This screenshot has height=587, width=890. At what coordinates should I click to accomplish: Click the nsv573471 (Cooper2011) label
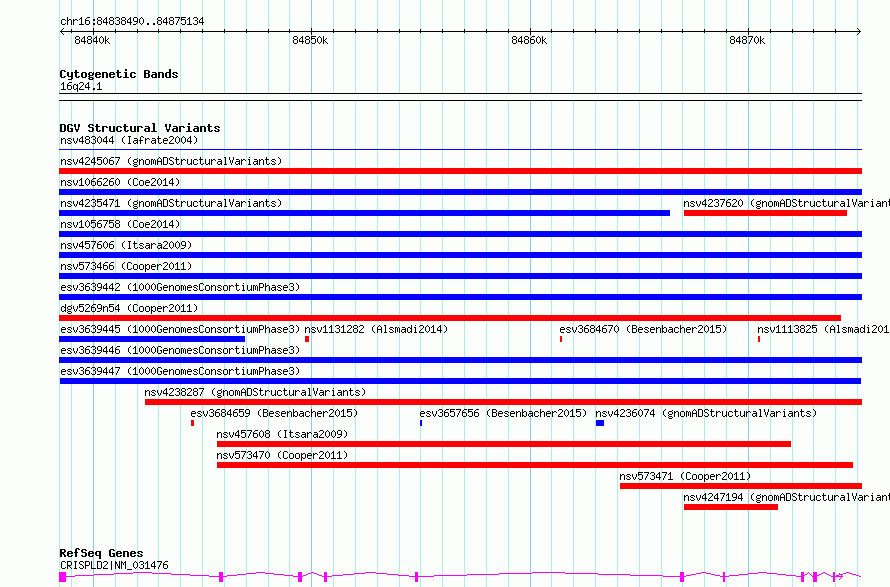[685, 476]
